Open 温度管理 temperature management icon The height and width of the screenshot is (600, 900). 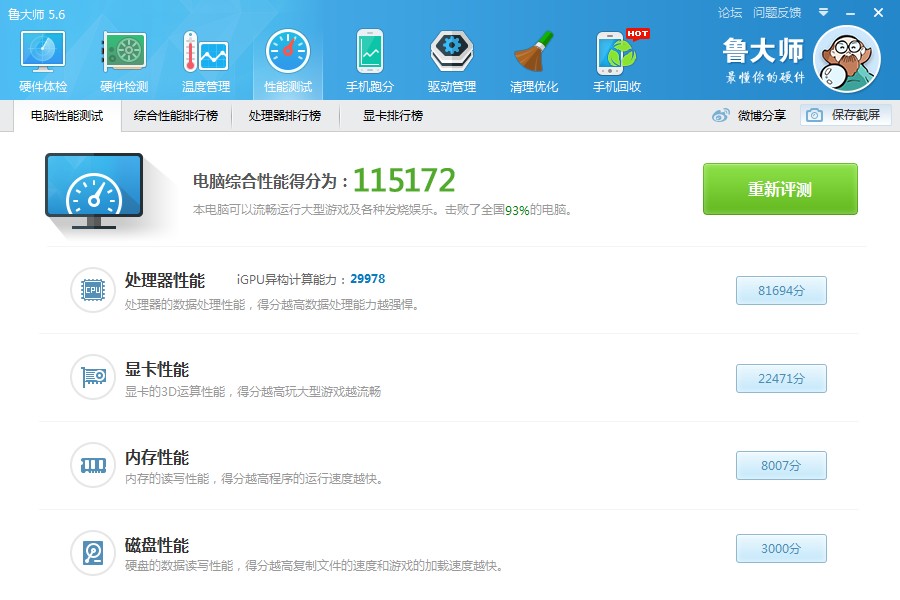tap(206, 52)
